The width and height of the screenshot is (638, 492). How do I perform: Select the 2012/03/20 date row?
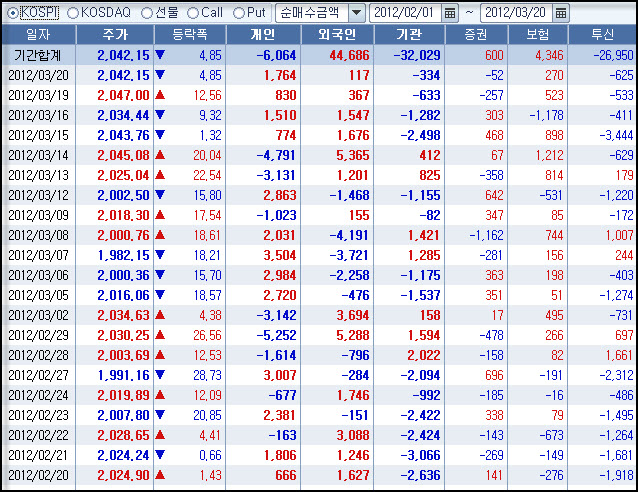(x=319, y=75)
